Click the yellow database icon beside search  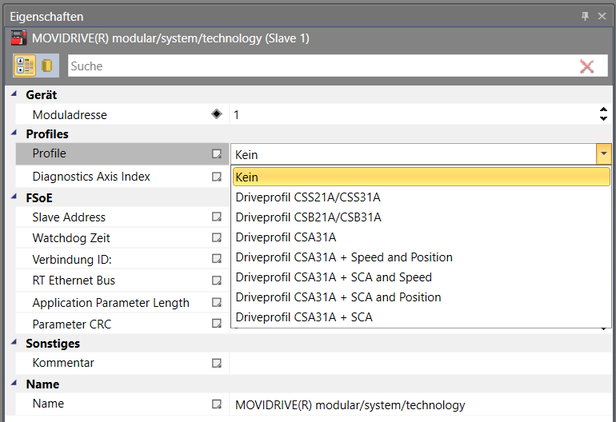47,66
